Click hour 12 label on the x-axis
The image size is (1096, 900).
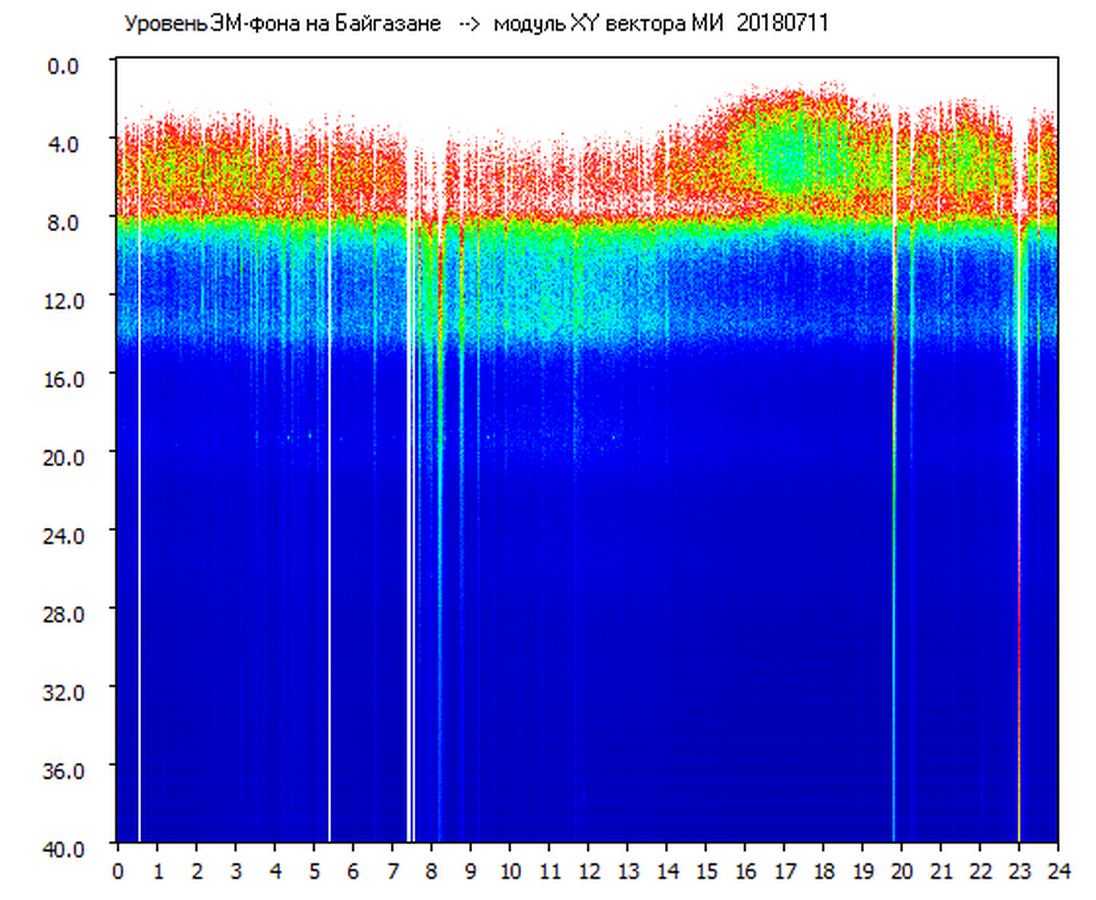[588, 871]
